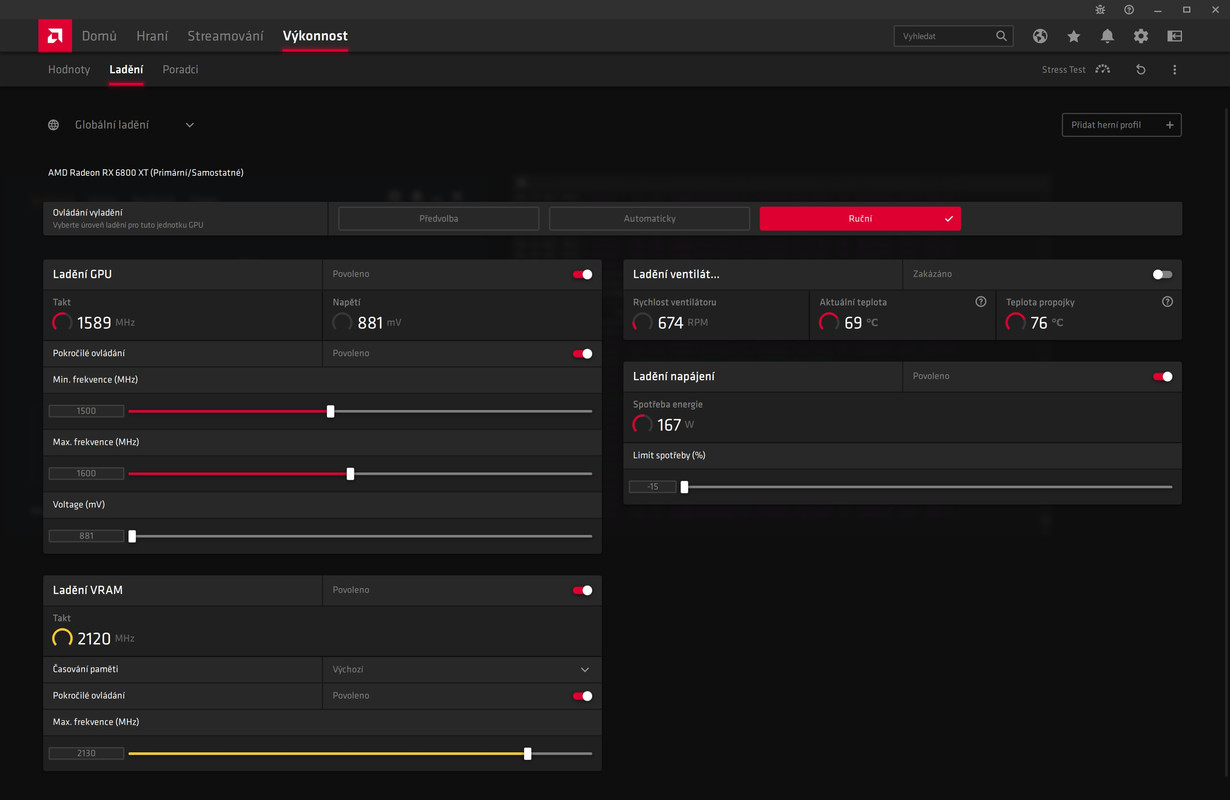Expand the Globální ladění dropdown
This screenshot has width=1230, height=800.
click(189, 125)
